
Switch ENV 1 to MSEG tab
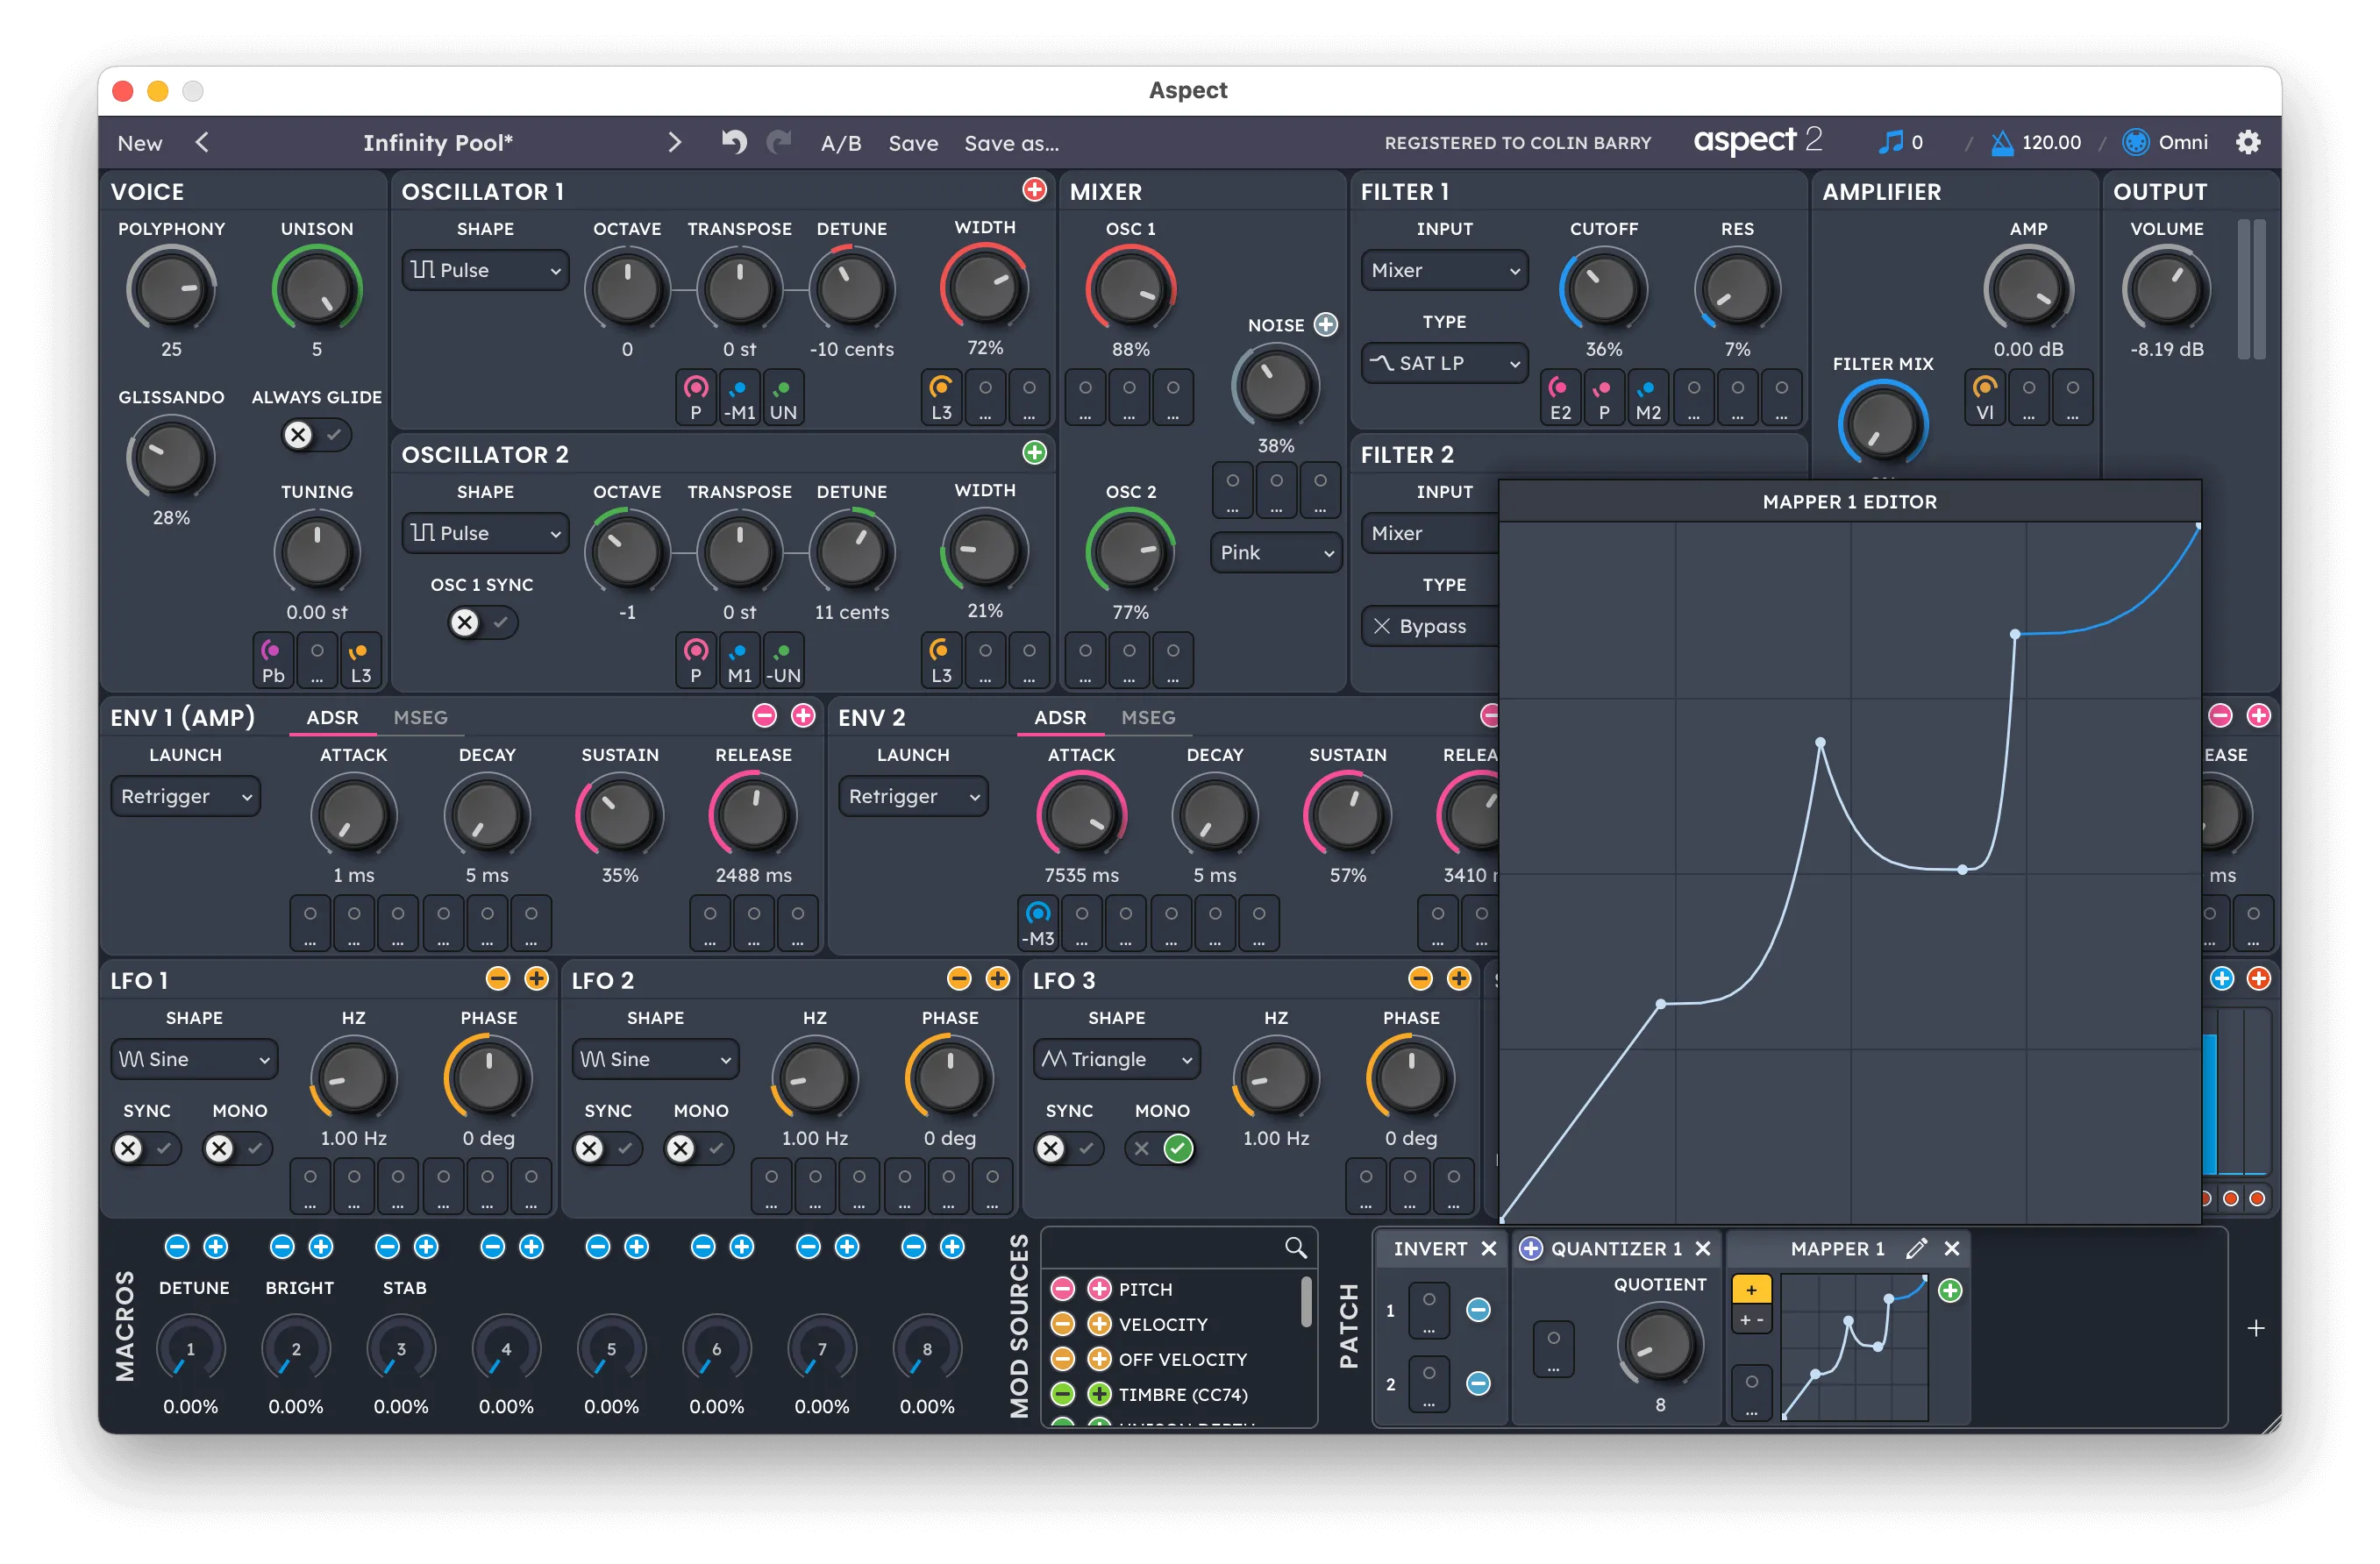pyautogui.click(x=420, y=717)
